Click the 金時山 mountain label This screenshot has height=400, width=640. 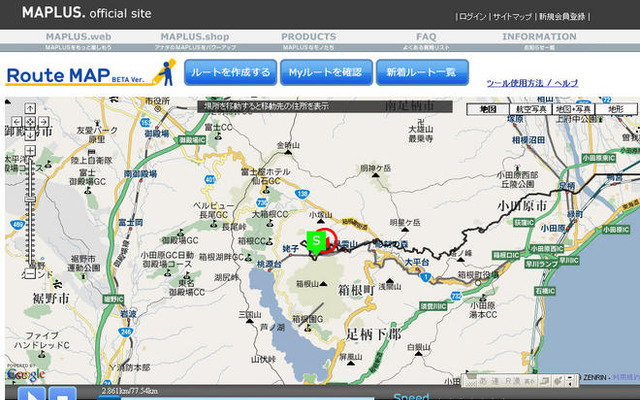pos(288,145)
